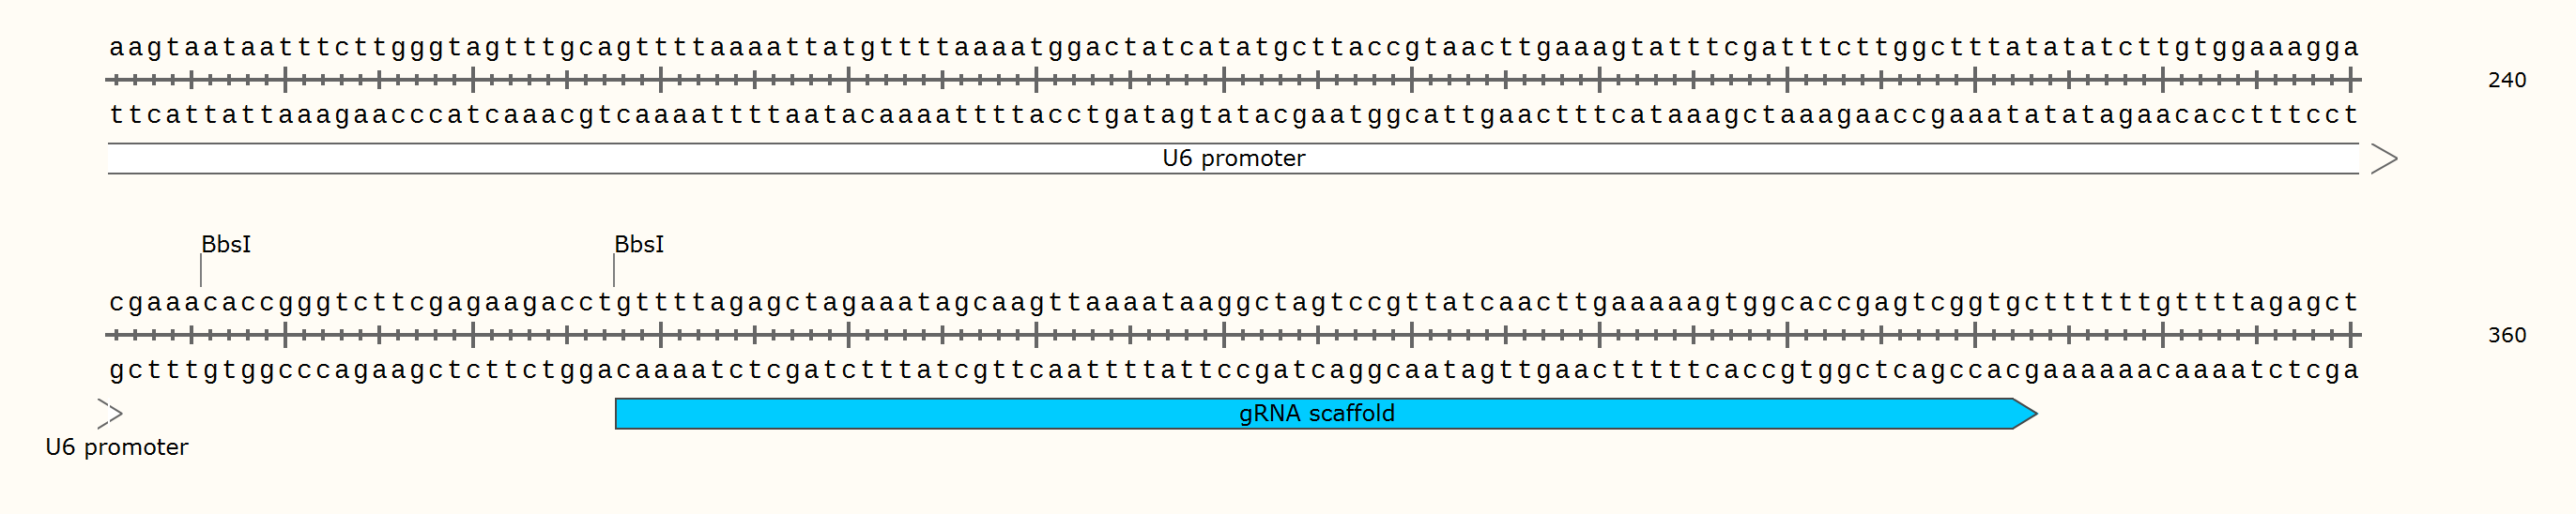Viewport: 2576px width, 514px height.
Task: Click the U6 promoter label under second row
Action: click(117, 447)
